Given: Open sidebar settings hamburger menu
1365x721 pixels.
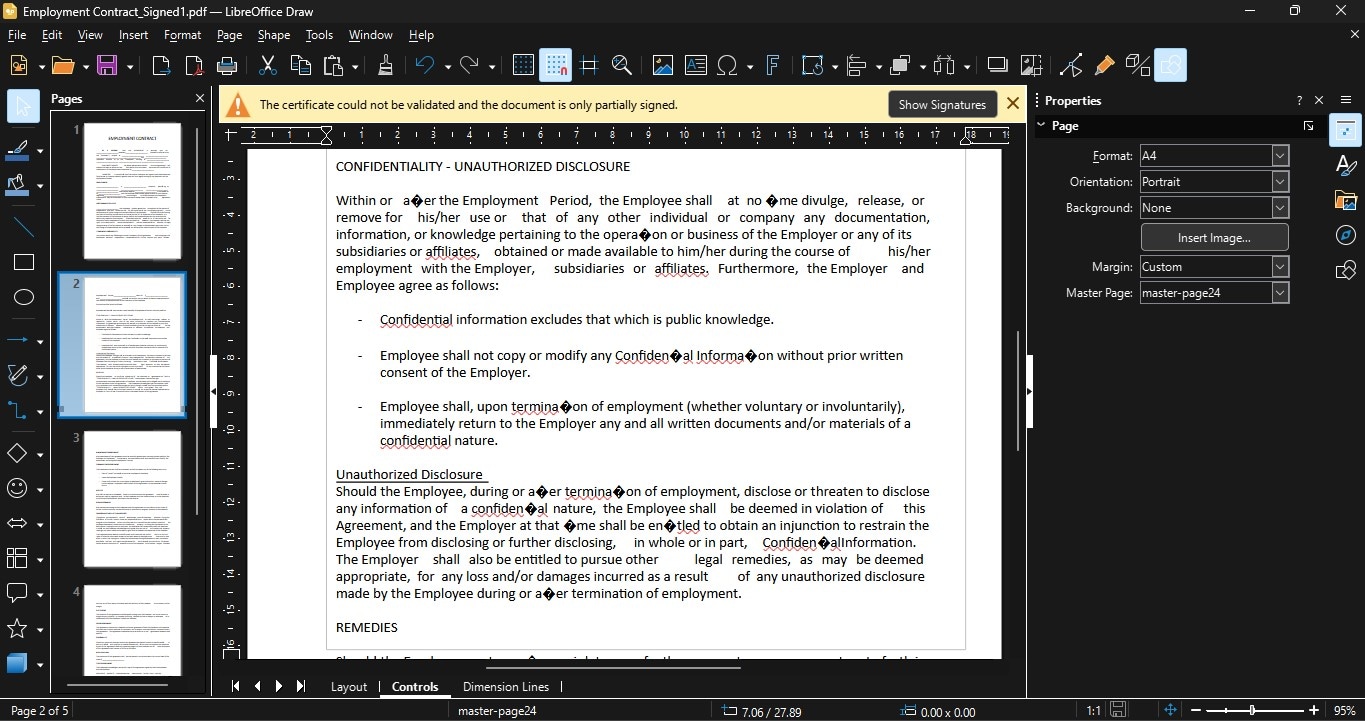Looking at the screenshot, I should tap(1346, 101).
